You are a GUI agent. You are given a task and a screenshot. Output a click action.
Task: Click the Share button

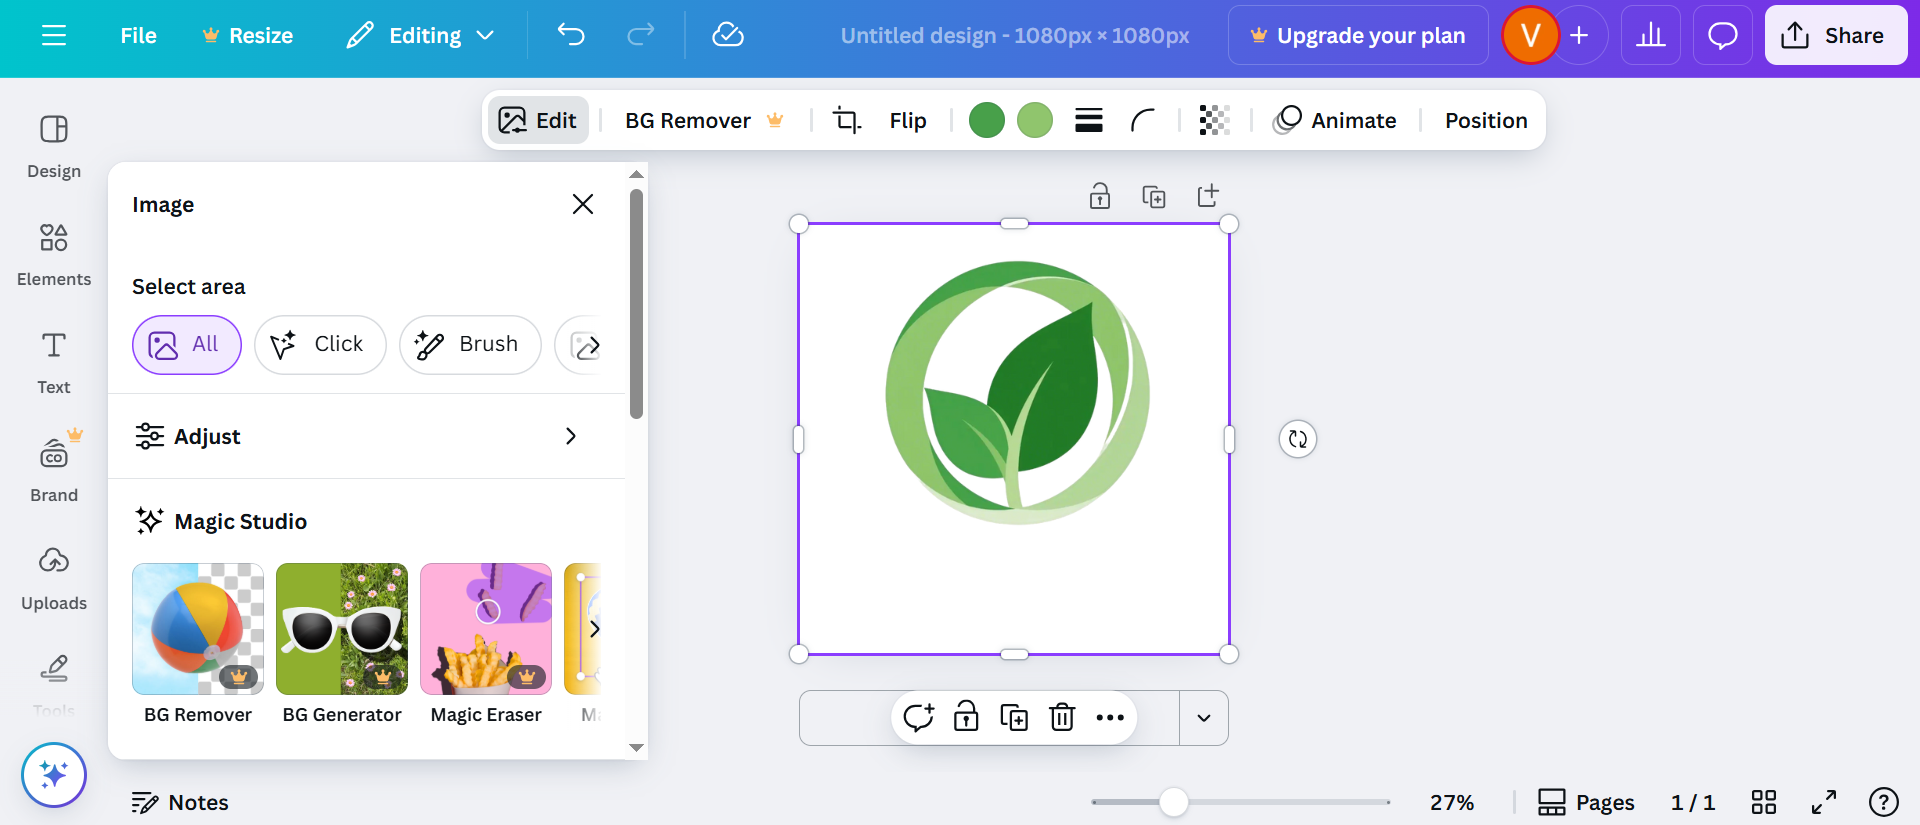(x=1835, y=36)
